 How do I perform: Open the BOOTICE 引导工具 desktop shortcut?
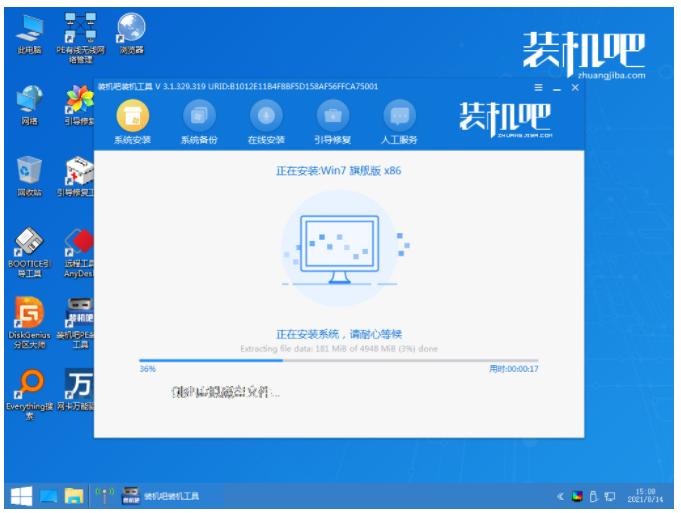[x=29, y=252]
